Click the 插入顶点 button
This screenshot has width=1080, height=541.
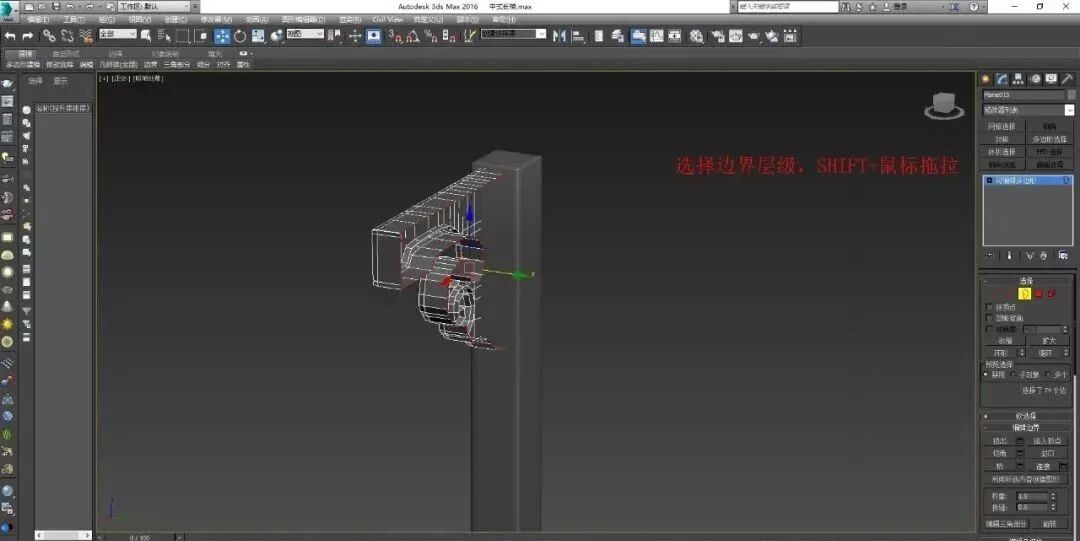[1048, 441]
